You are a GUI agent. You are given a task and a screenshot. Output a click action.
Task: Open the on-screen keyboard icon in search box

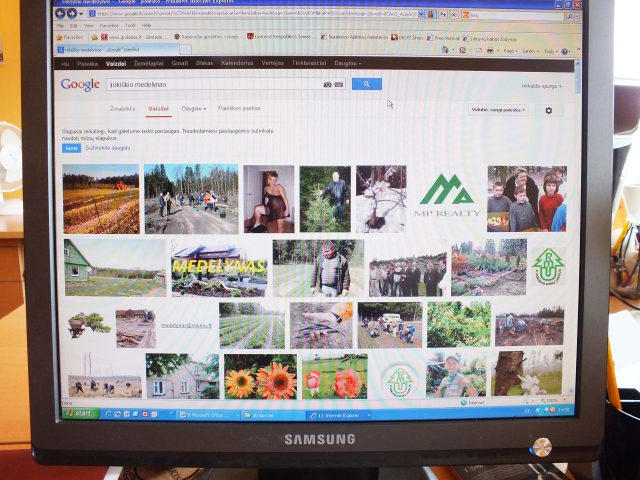point(339,84)
